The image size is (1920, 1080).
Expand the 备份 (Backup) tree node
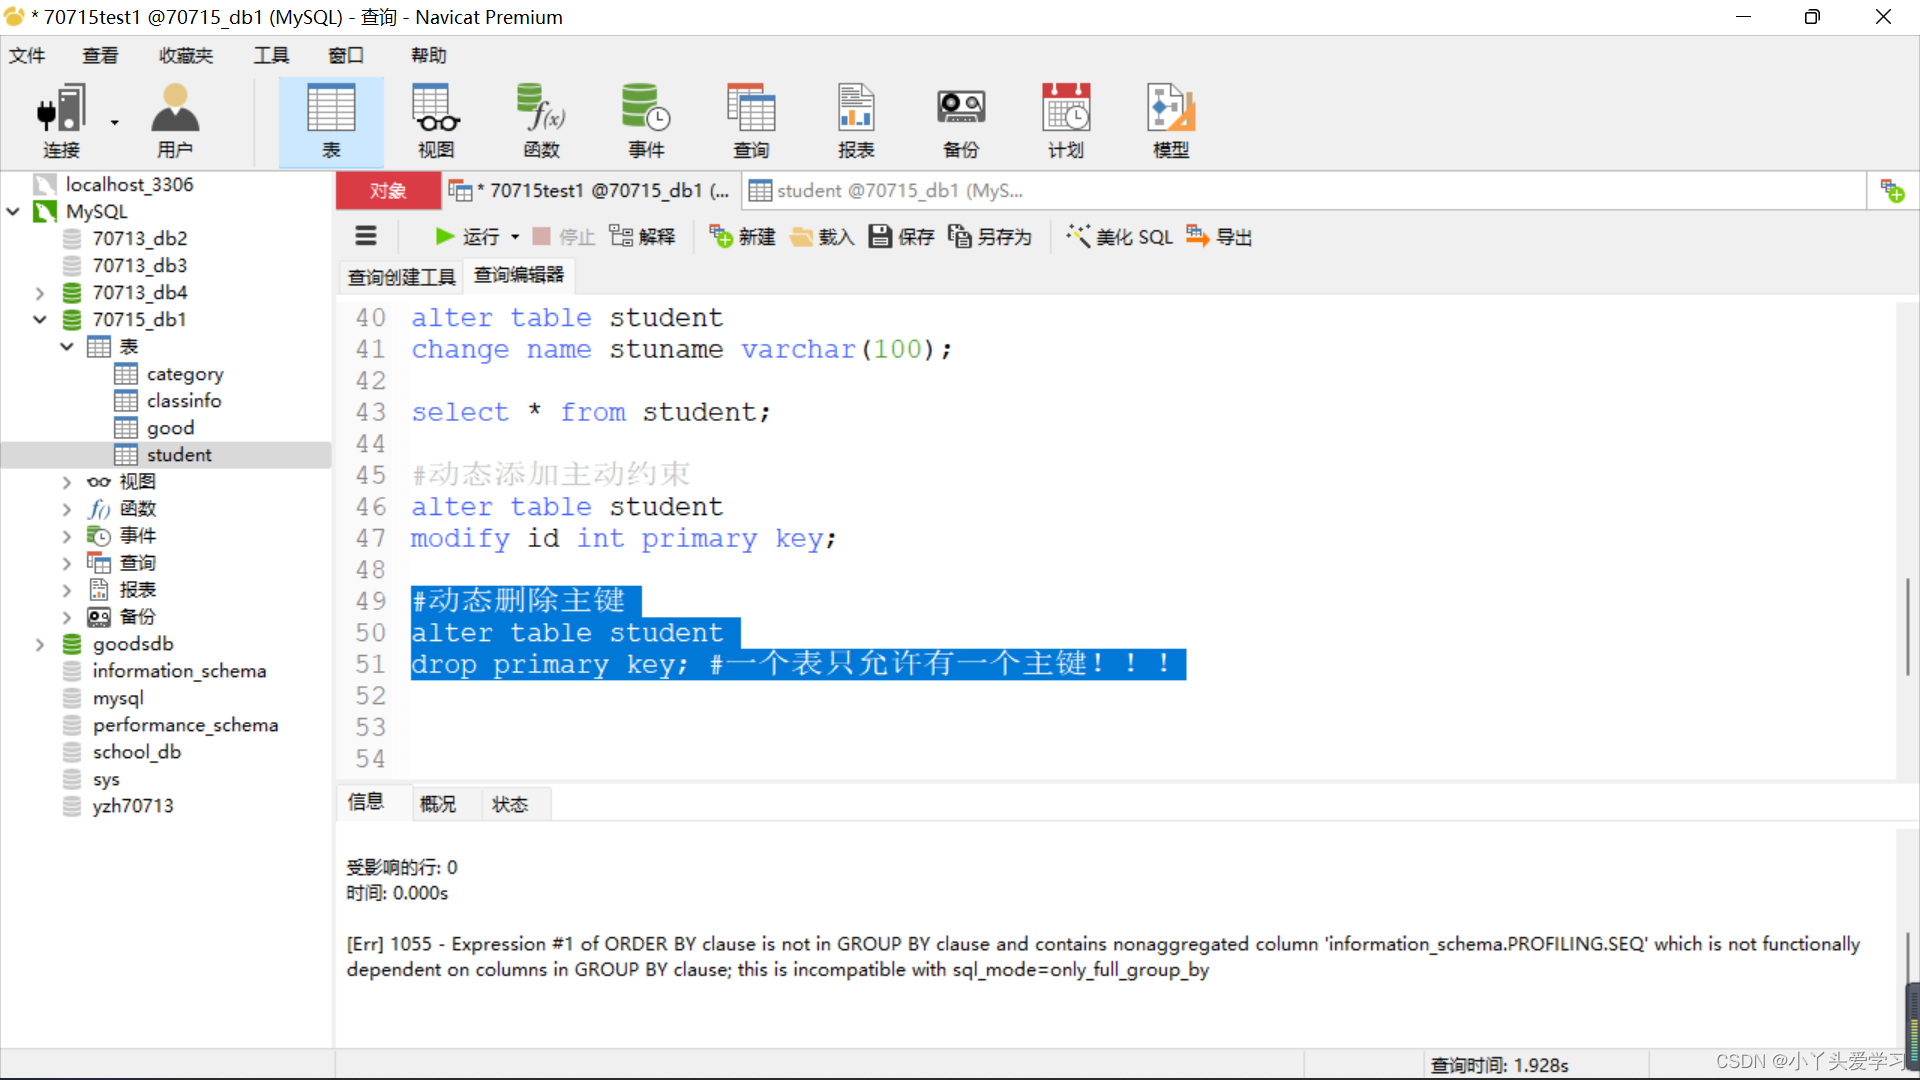(67, 617)
